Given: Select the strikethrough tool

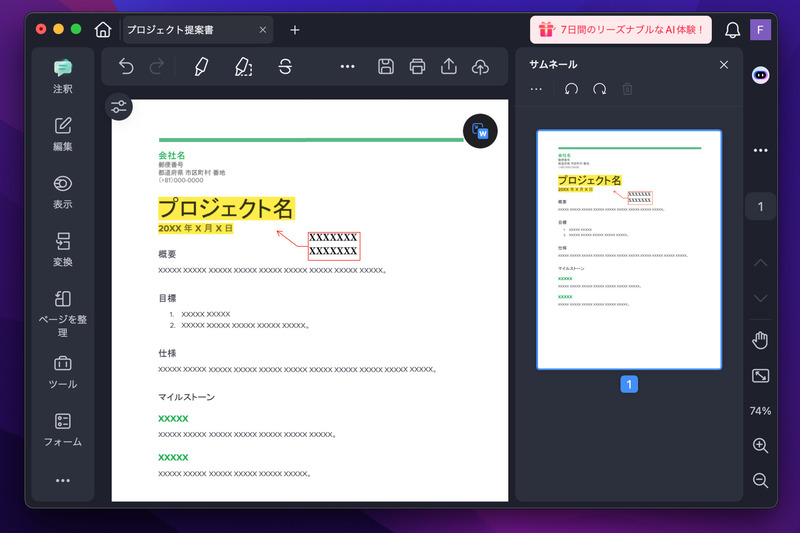Looking at the screenshot, I should [x=285, y=66].
